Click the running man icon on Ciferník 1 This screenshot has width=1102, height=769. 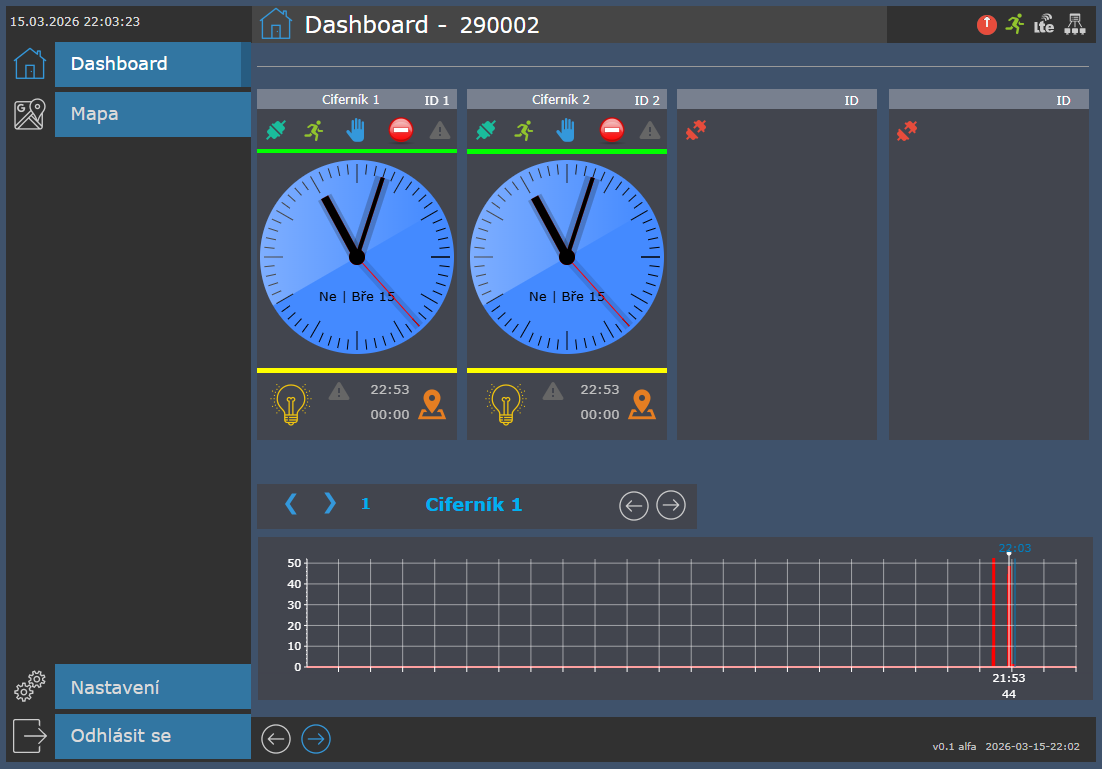[x=314, y=130]
